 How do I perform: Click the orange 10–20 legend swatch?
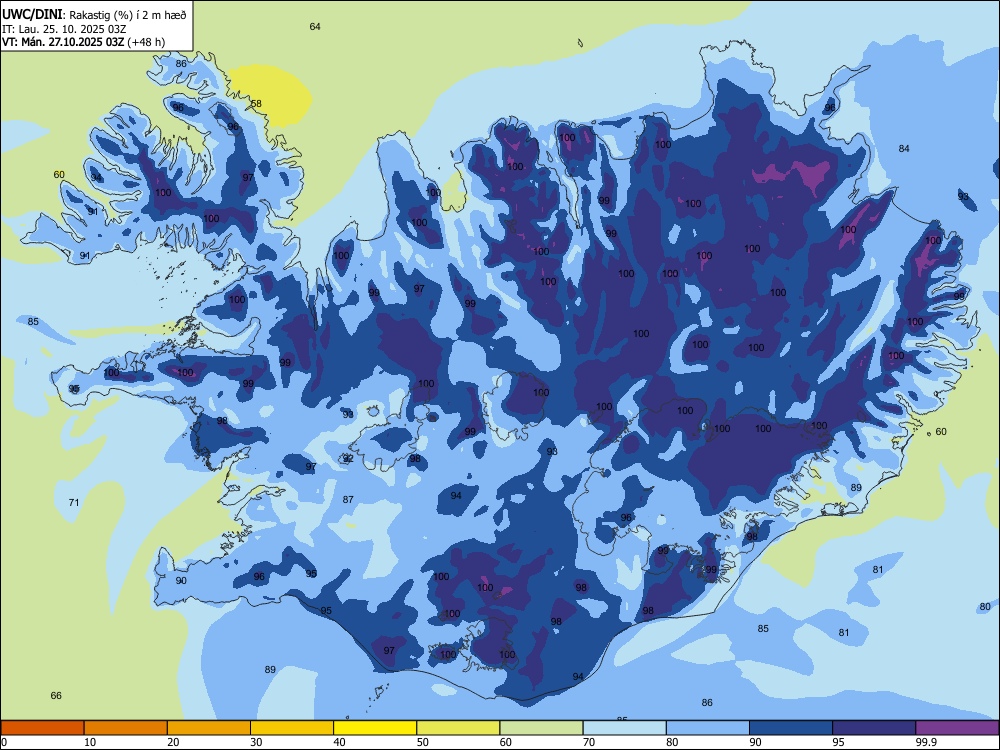tap(126, 728)
